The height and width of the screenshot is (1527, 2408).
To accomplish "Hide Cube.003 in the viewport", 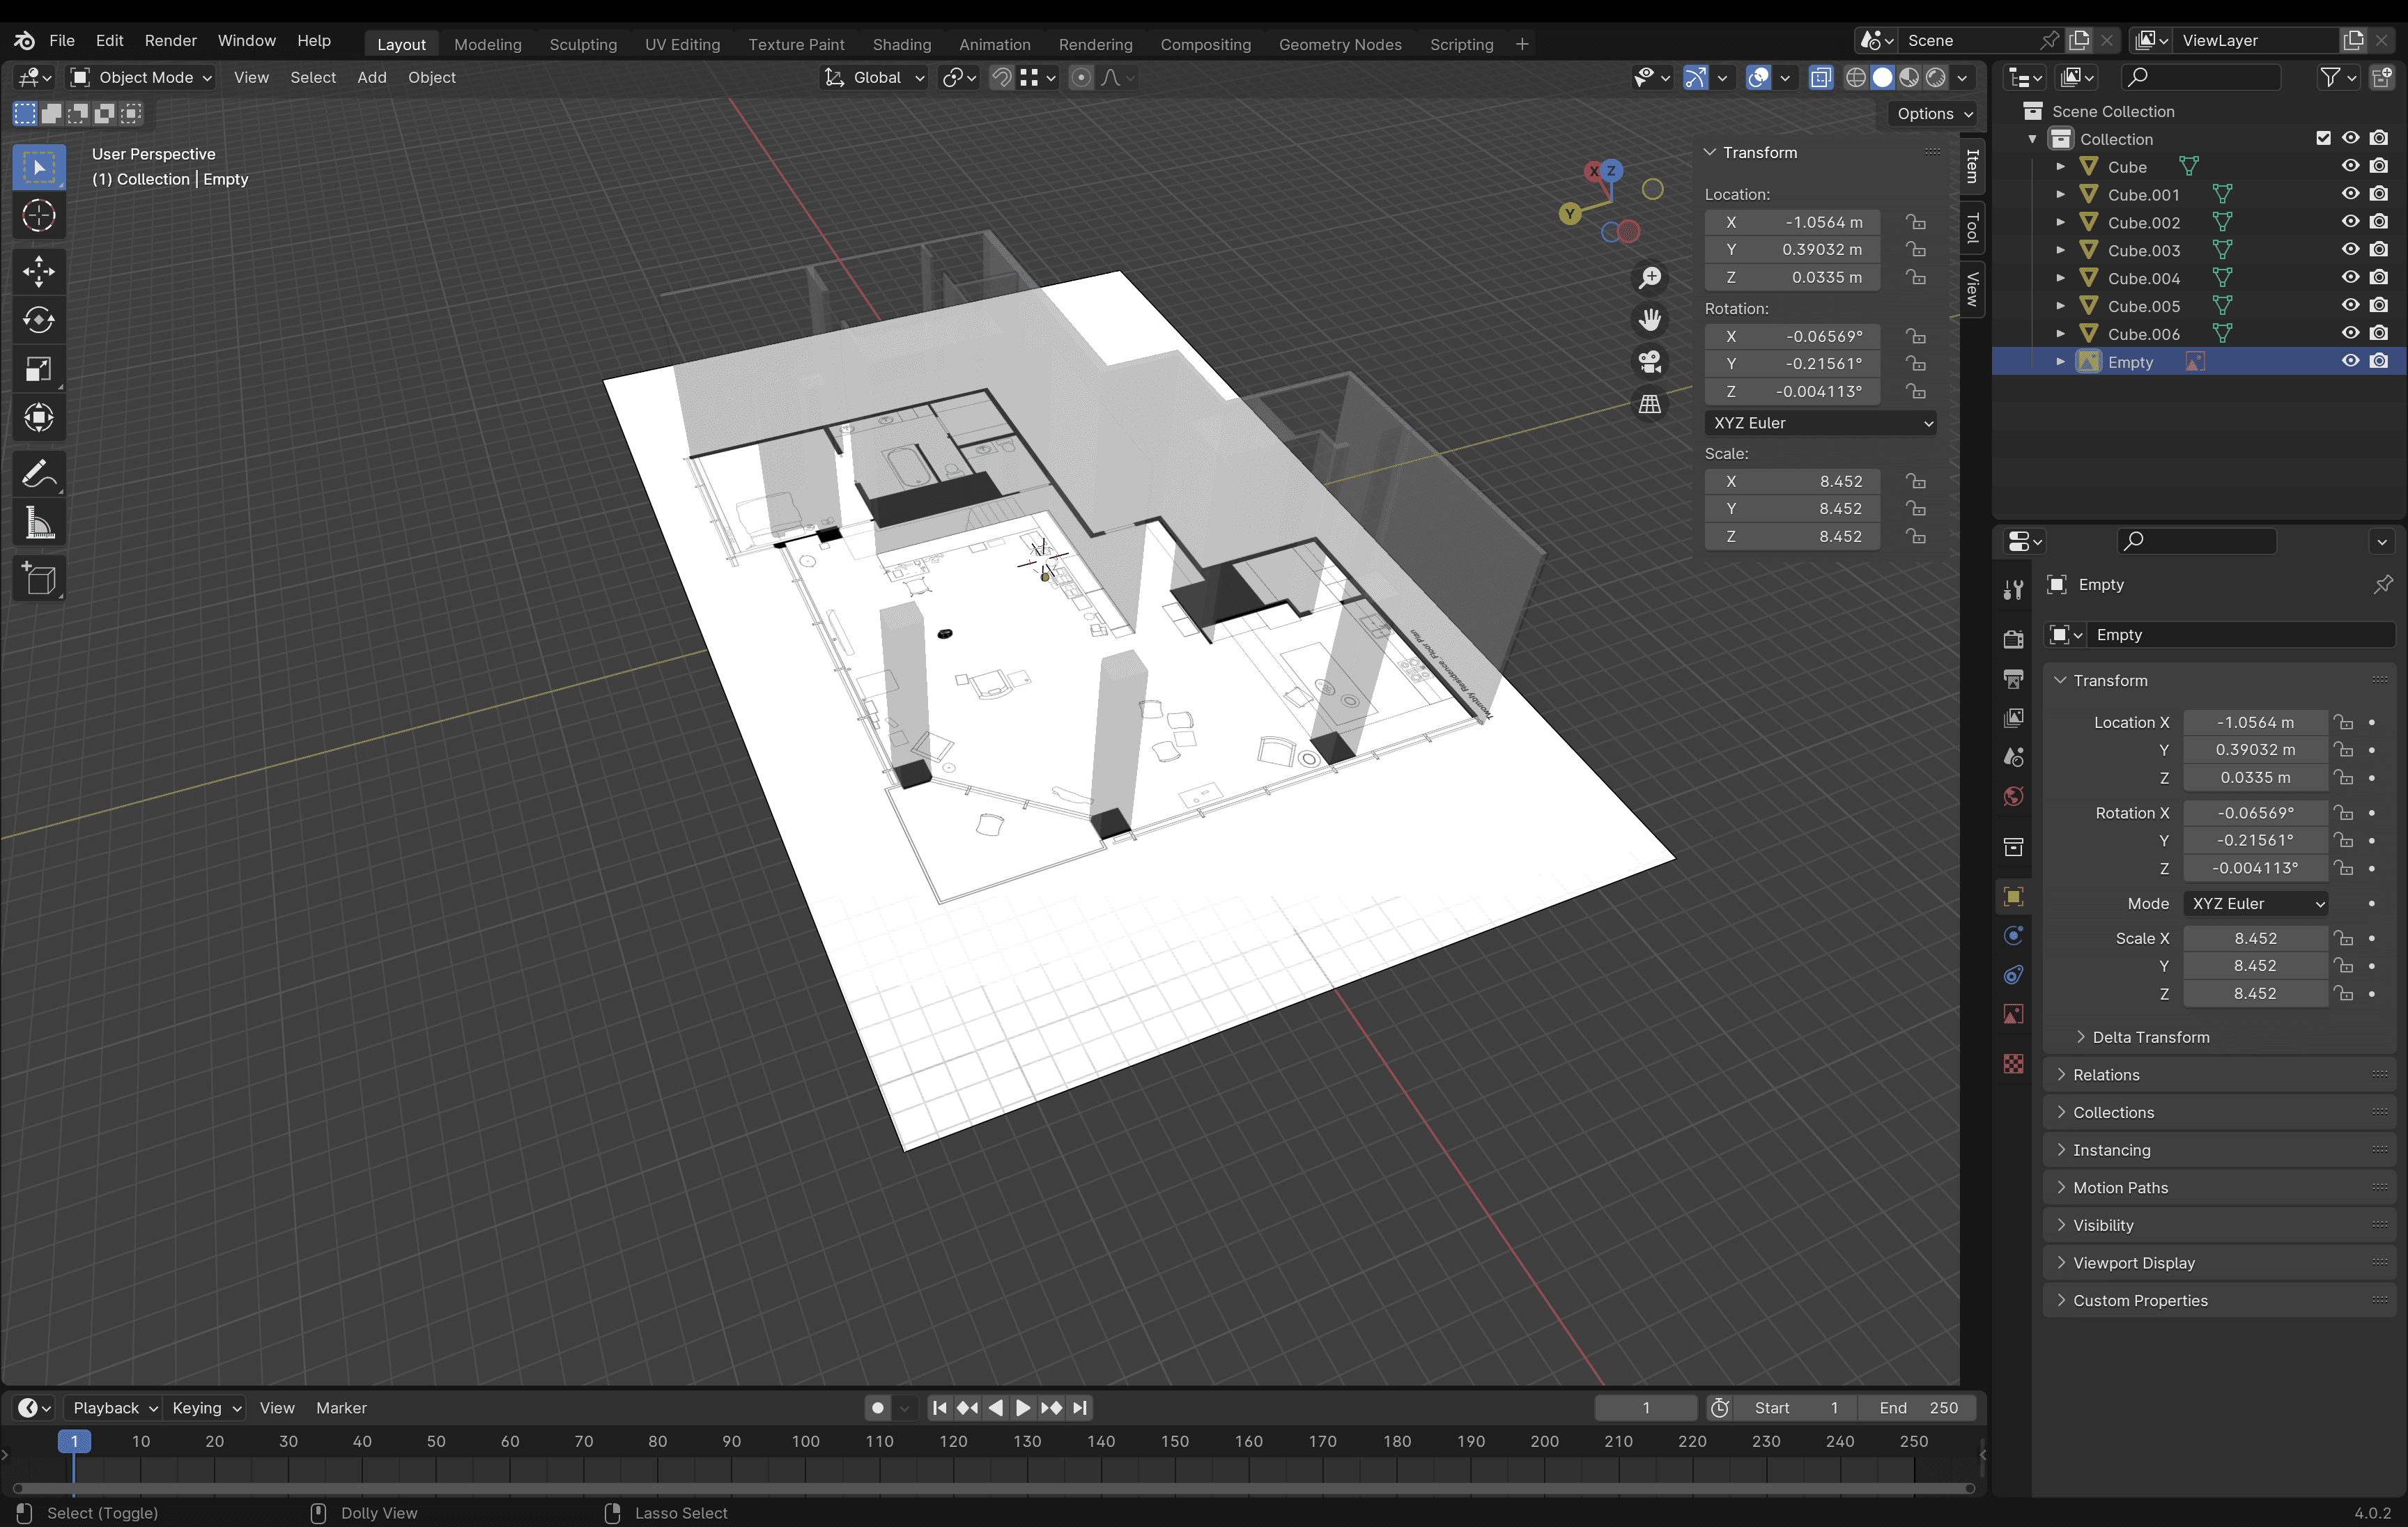I will pos(2350,250).
